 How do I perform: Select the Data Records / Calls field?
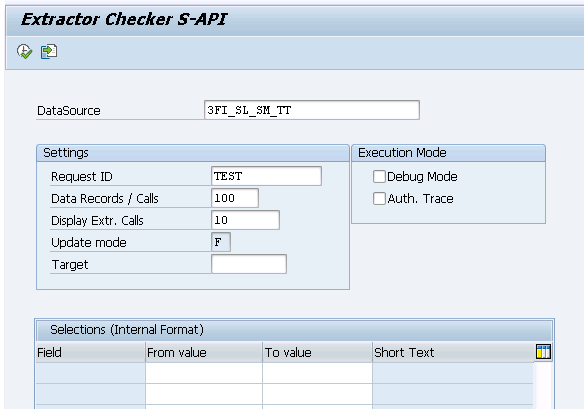coord(235,198)
